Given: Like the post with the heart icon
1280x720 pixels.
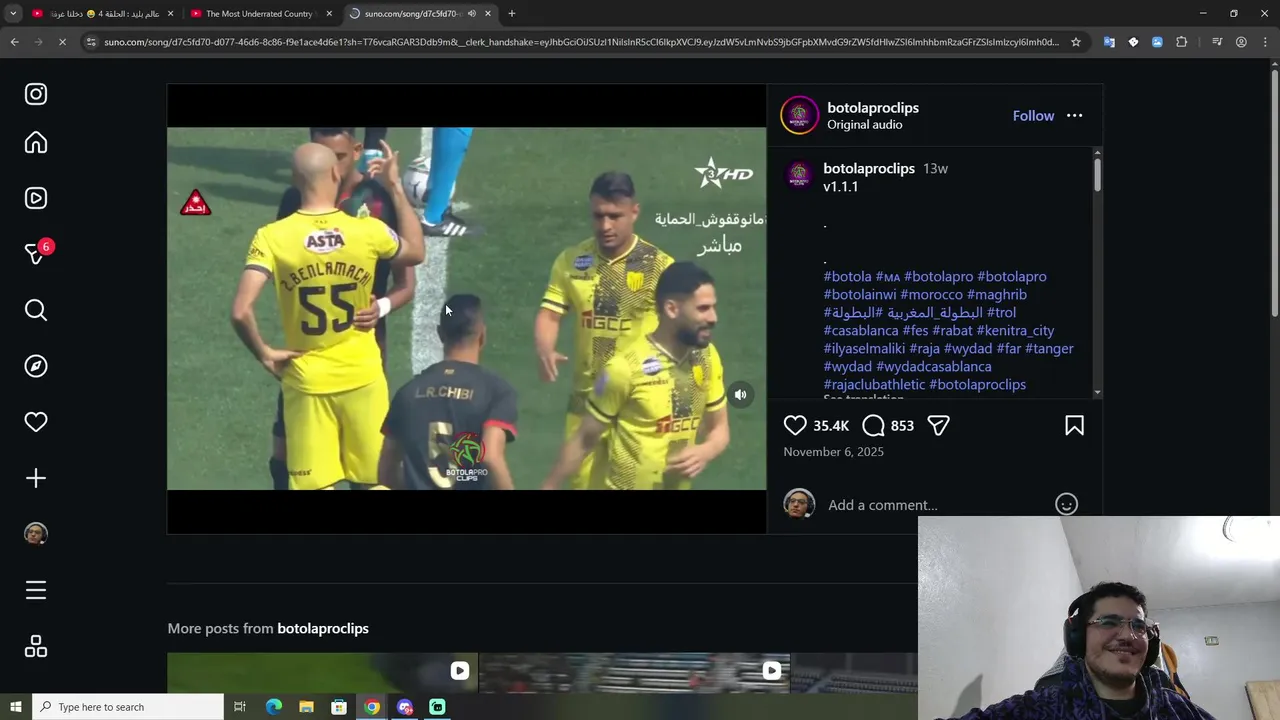Looking at the screenshot, I should click(795, 426).
